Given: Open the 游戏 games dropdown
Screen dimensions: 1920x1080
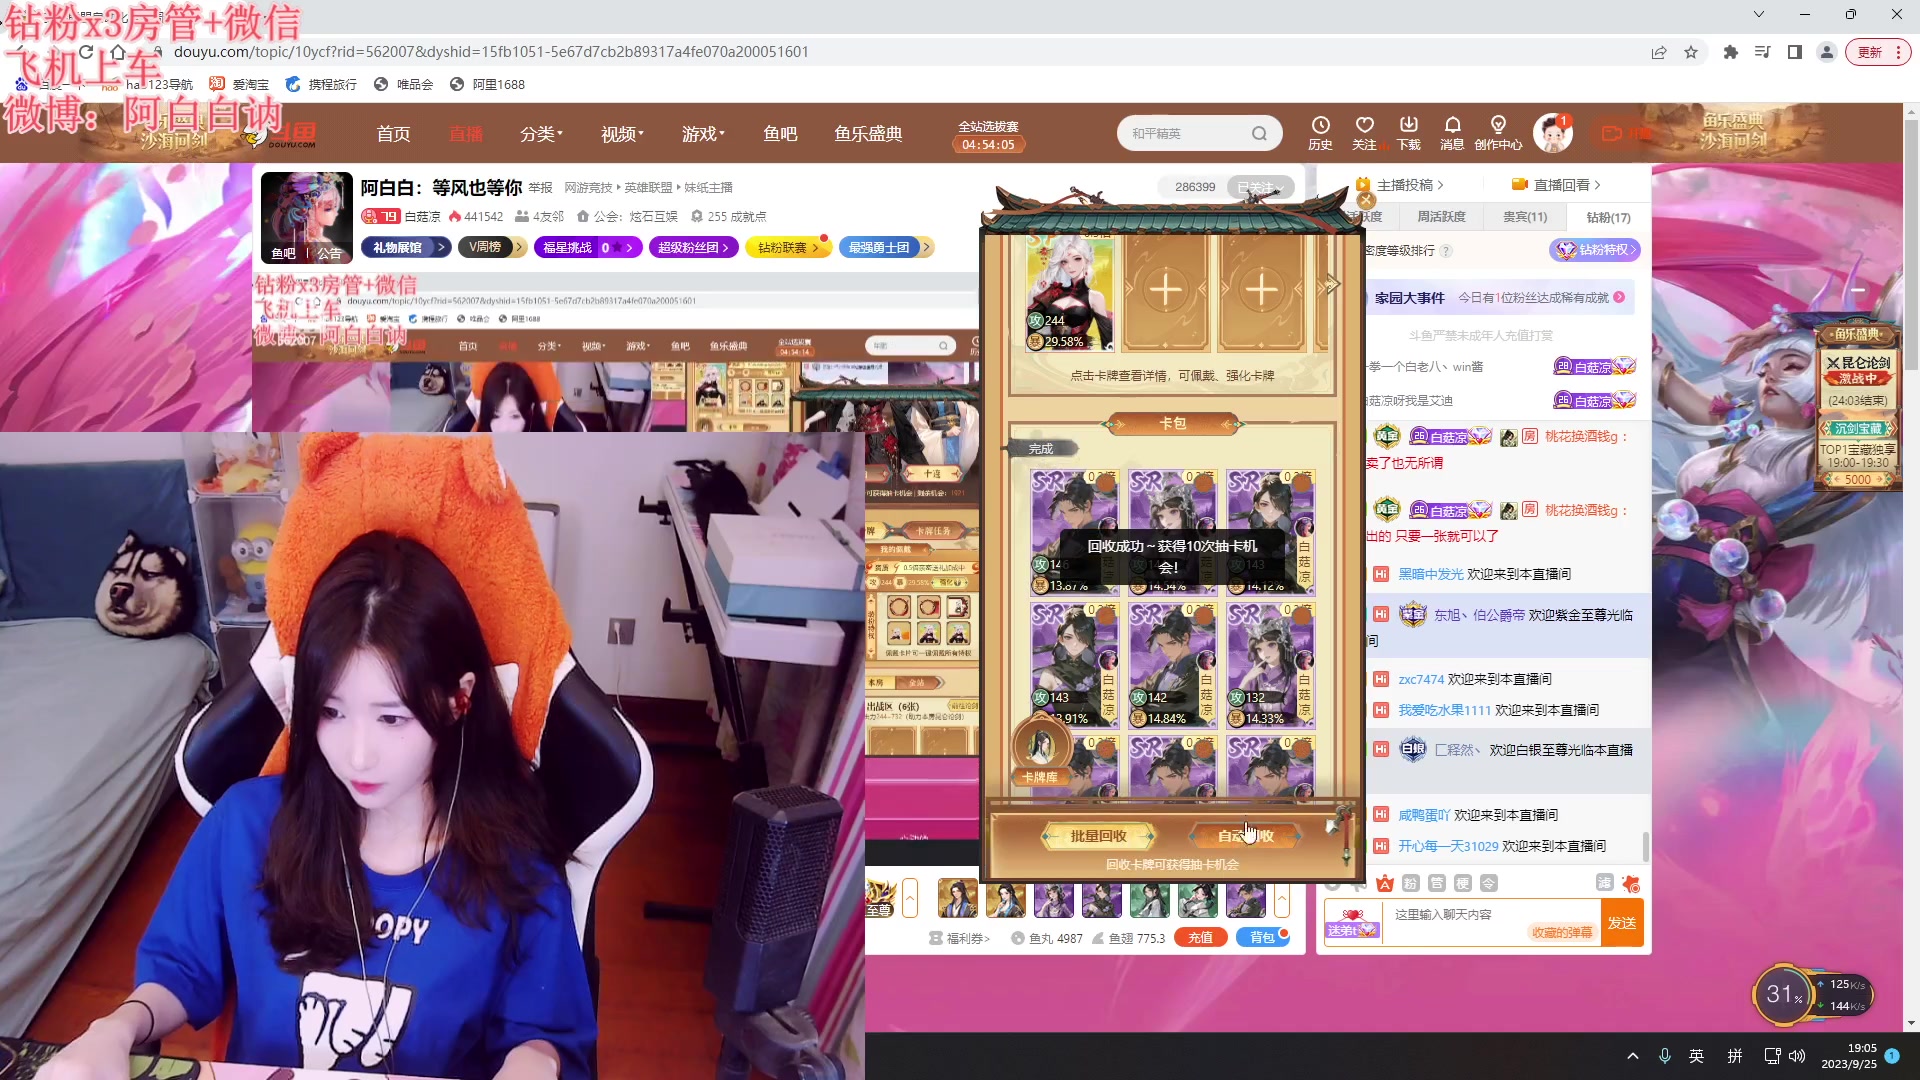Looking at the screenshot, I should click(x=702, y=133).
